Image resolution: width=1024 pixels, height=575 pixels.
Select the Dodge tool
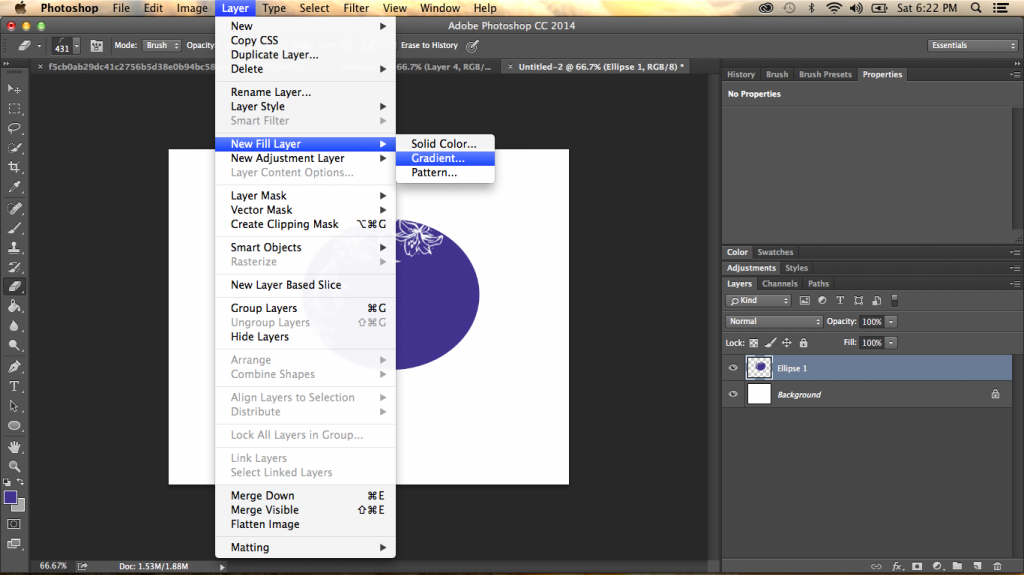(x=14, y=345)
